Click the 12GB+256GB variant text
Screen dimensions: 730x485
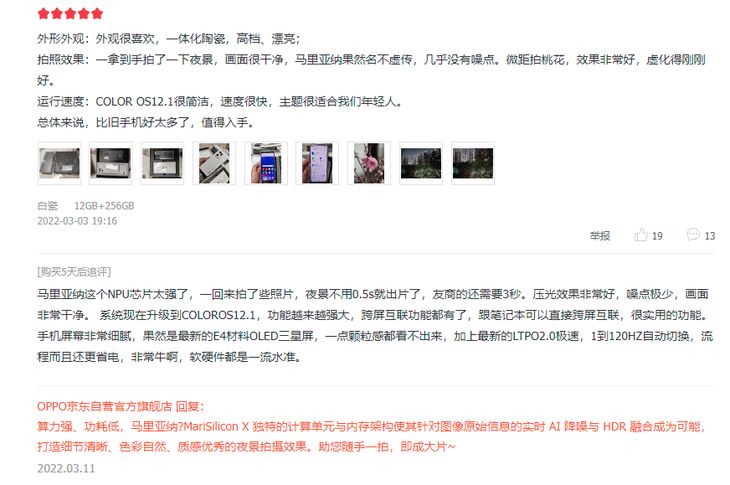(x=104, y=206)
